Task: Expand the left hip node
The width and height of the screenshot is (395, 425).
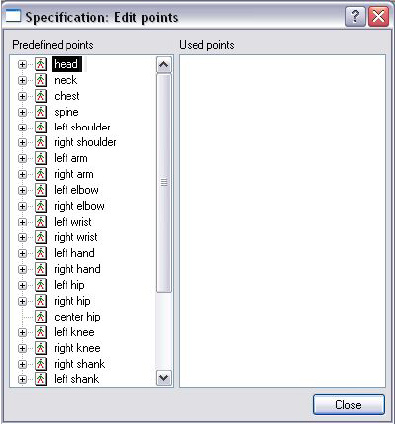Action: (x=22, y=285)
